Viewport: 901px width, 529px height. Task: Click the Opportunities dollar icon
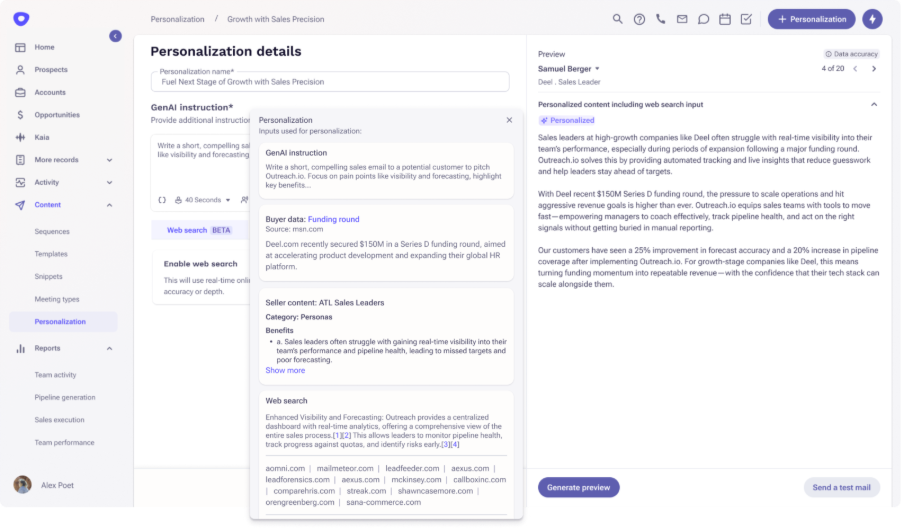[20, 115]
